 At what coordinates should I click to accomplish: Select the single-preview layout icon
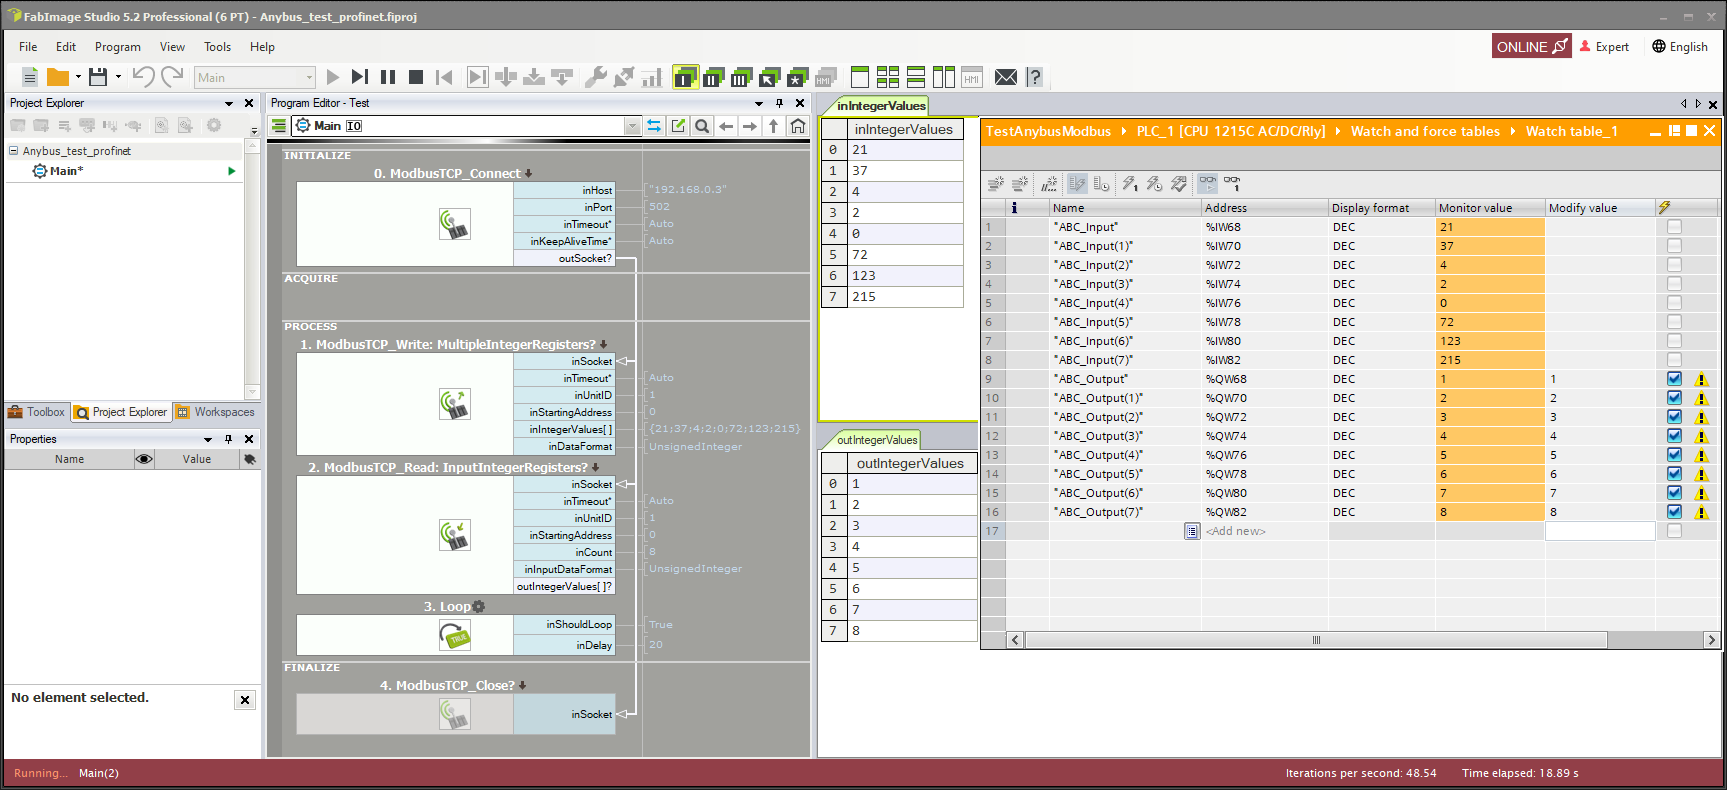[x=860, y=77]
